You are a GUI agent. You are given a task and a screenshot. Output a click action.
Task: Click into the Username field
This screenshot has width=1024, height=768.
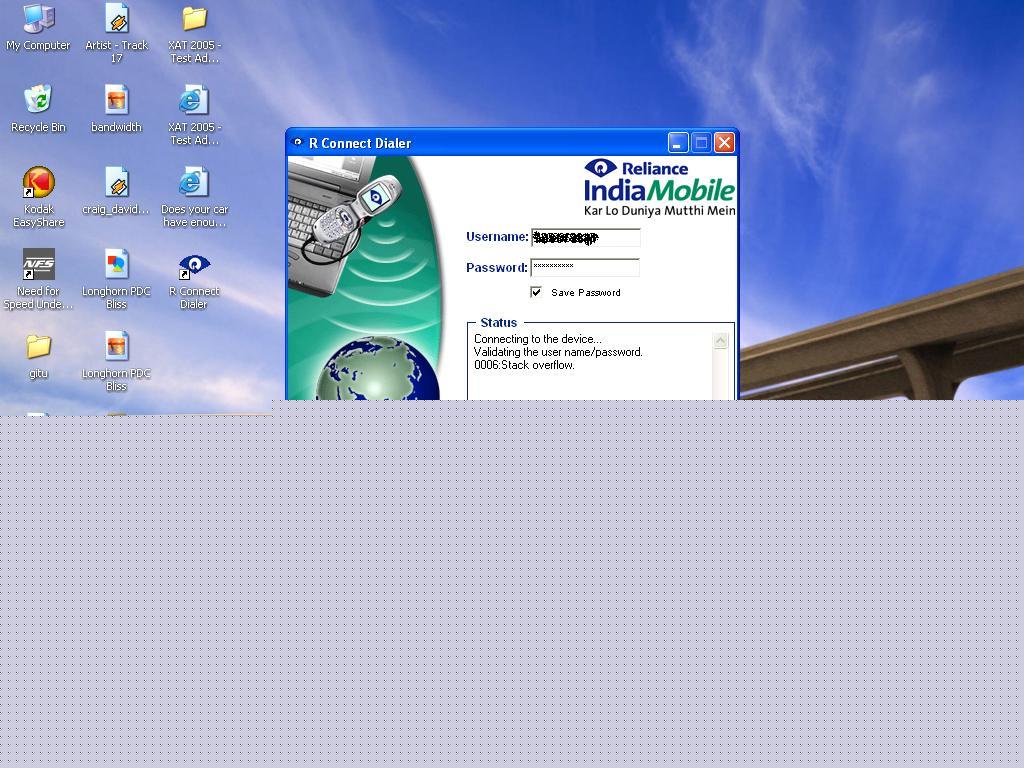click(585, 237)
